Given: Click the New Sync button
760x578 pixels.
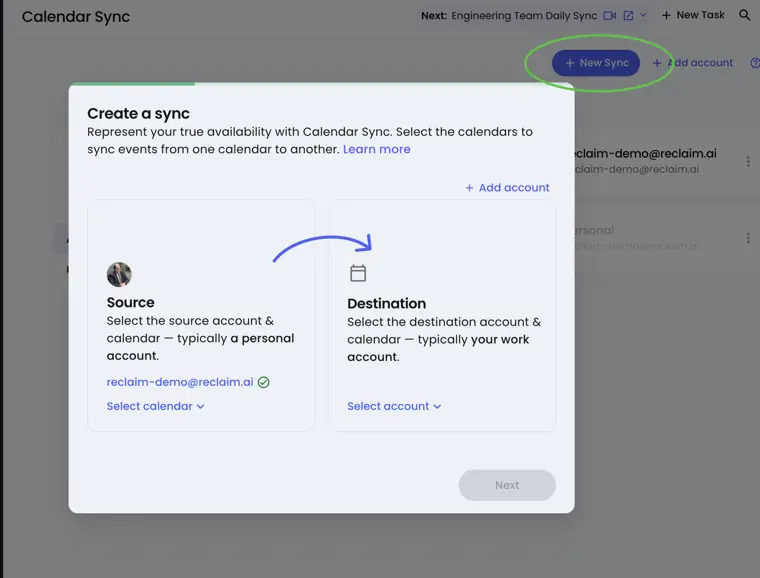Looking at the screenshot, I should [596, 63].
